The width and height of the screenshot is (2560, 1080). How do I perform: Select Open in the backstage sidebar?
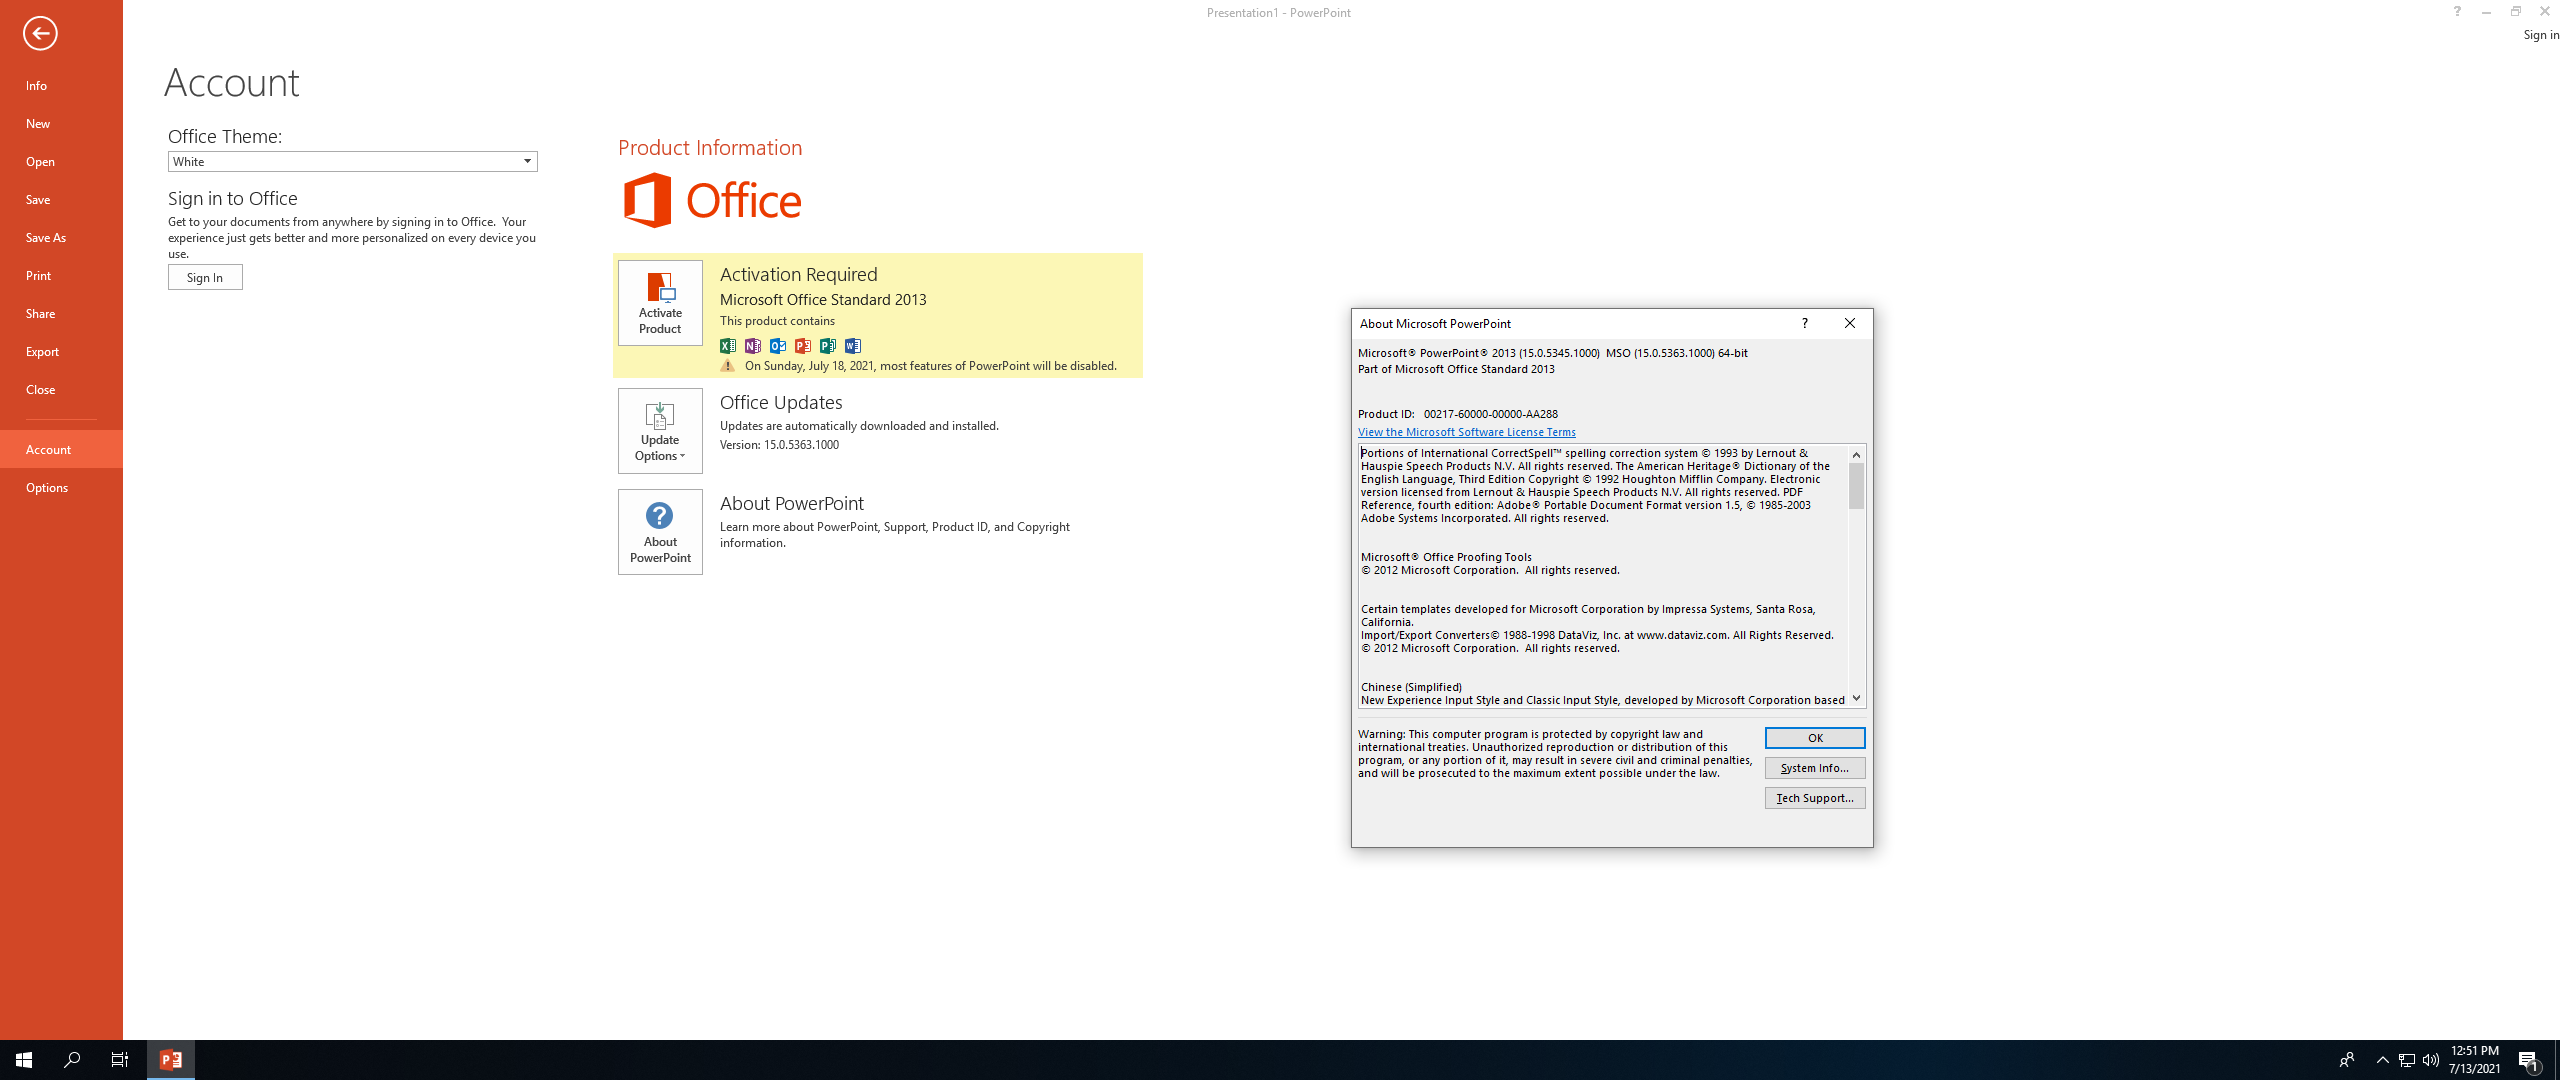coord(61,162)
